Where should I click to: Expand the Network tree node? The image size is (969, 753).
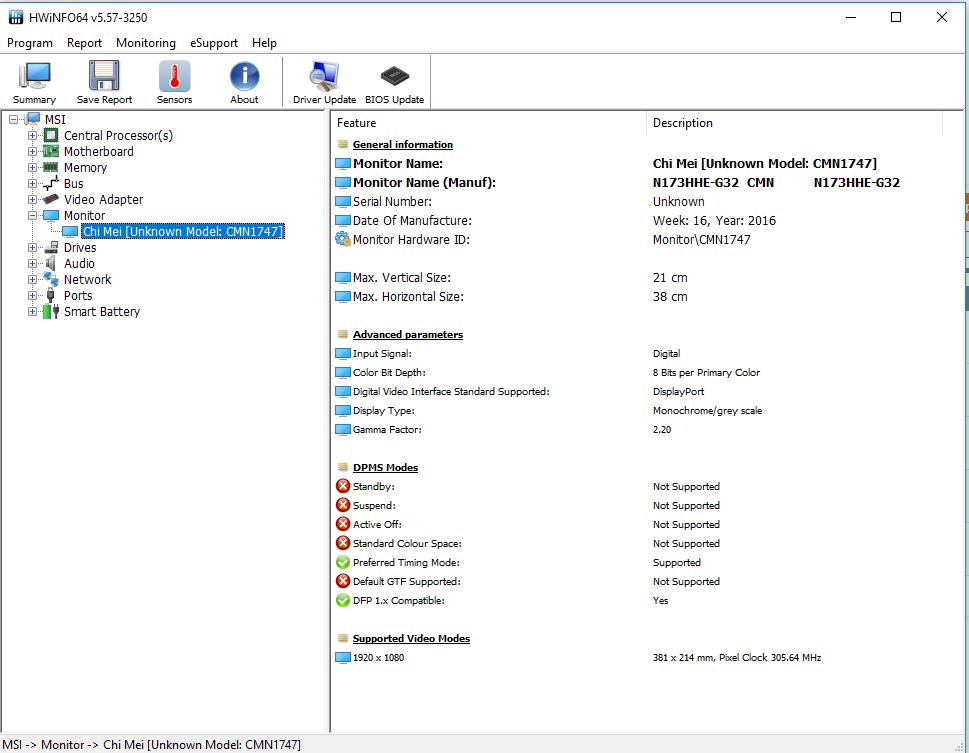(x=32, y=279)
